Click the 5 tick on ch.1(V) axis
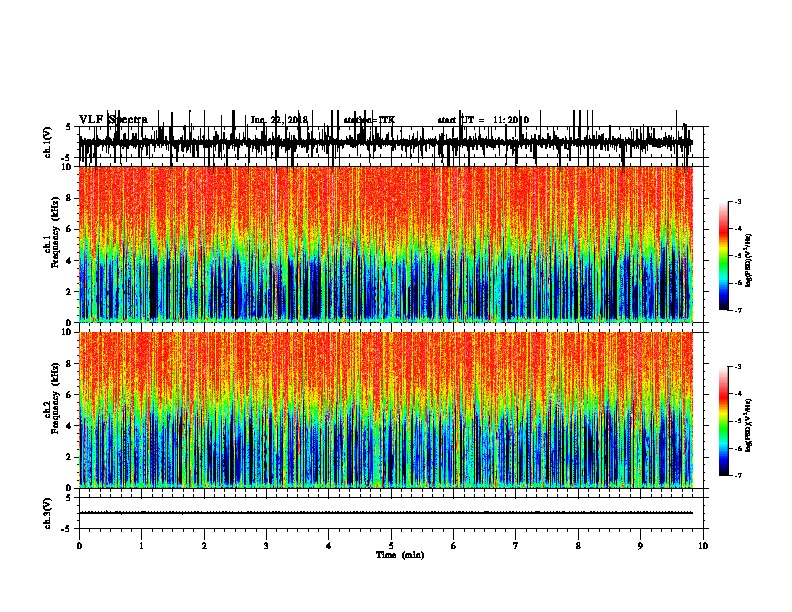 point(68,127)
